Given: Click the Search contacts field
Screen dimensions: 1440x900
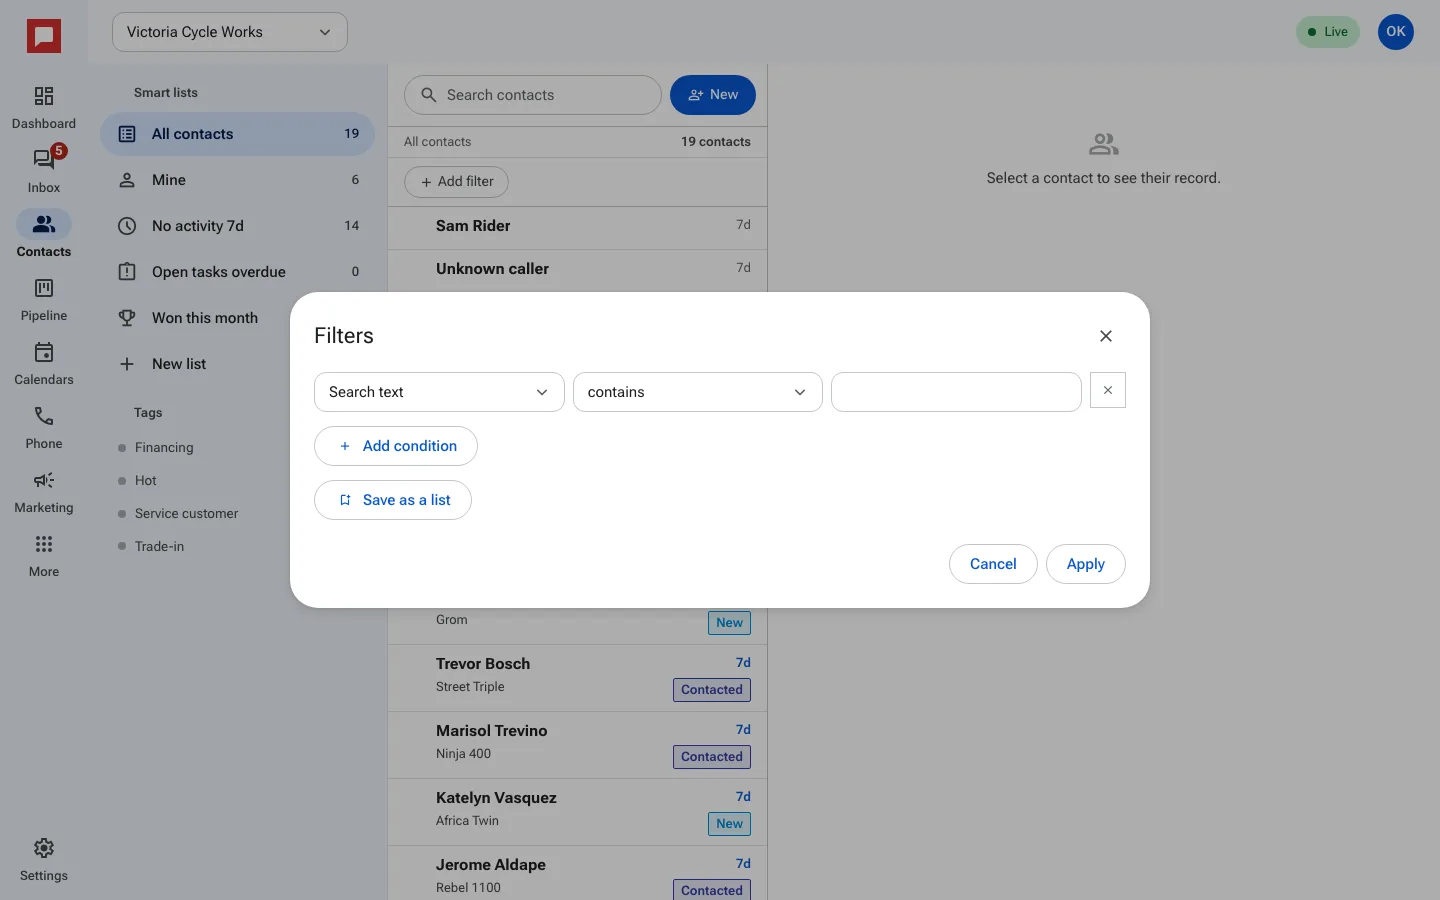Looking at the screenshot, I should tap(533, 95).
